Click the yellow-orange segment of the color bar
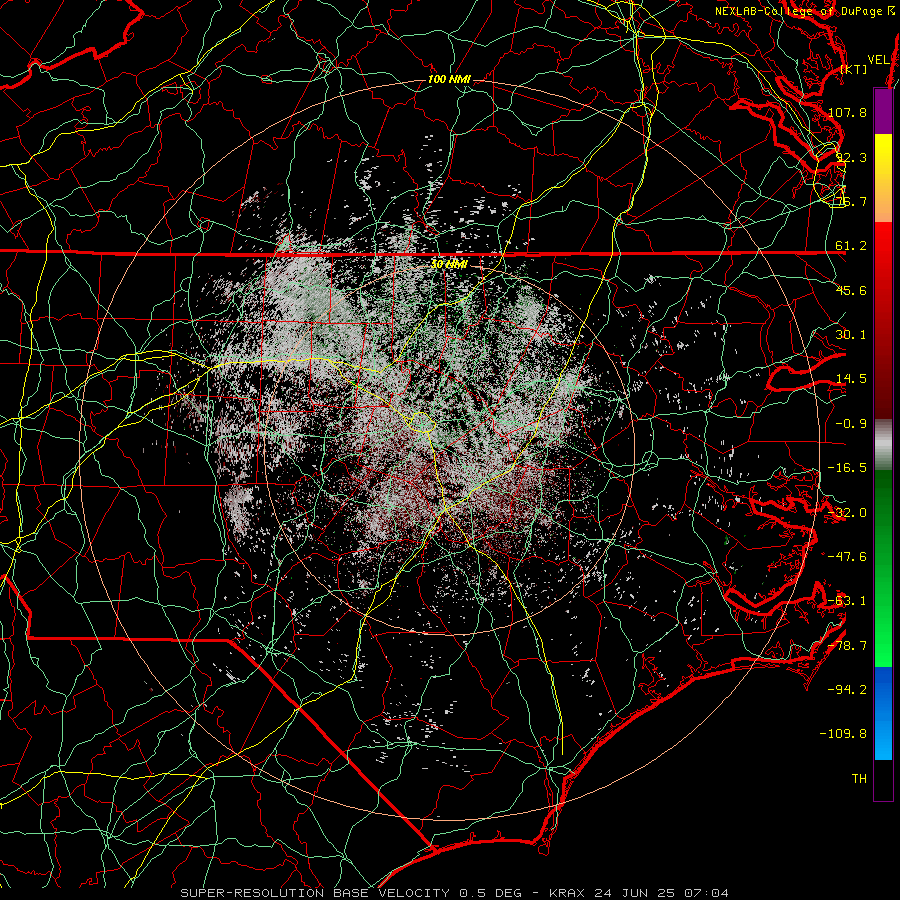 coord(883,178)
